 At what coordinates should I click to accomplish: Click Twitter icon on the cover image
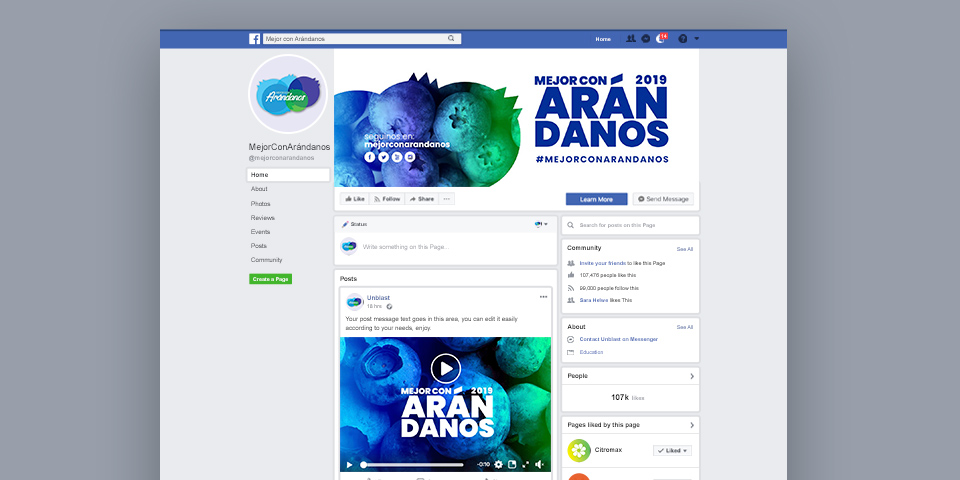coord(383,157)
